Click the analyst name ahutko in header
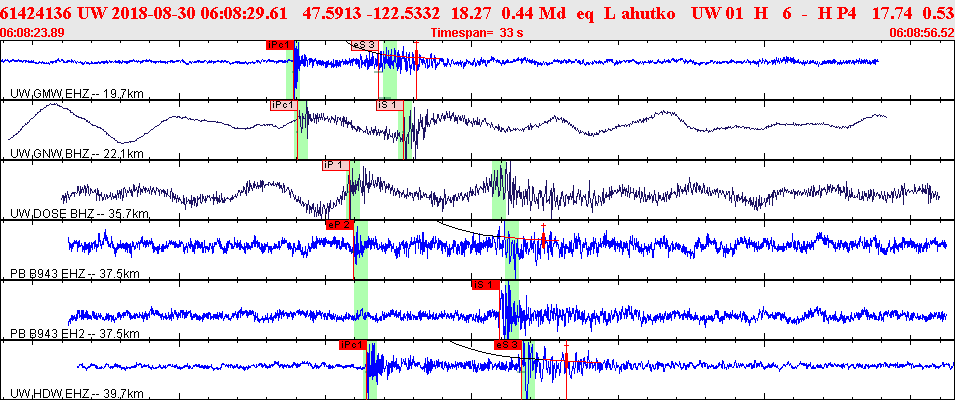 click(647, 13)
